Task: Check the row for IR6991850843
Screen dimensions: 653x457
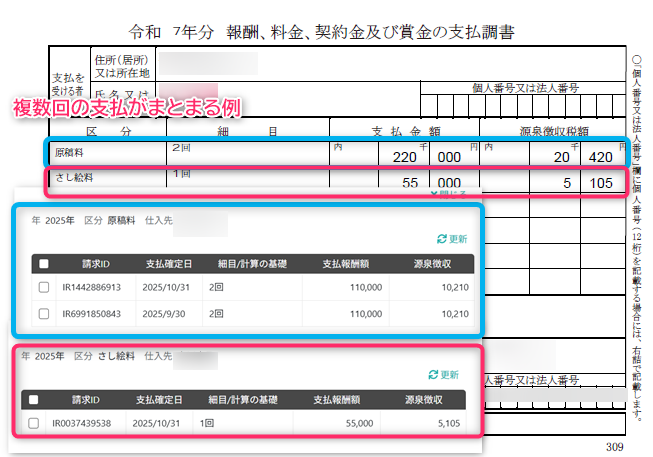Action: coord(43,313)
